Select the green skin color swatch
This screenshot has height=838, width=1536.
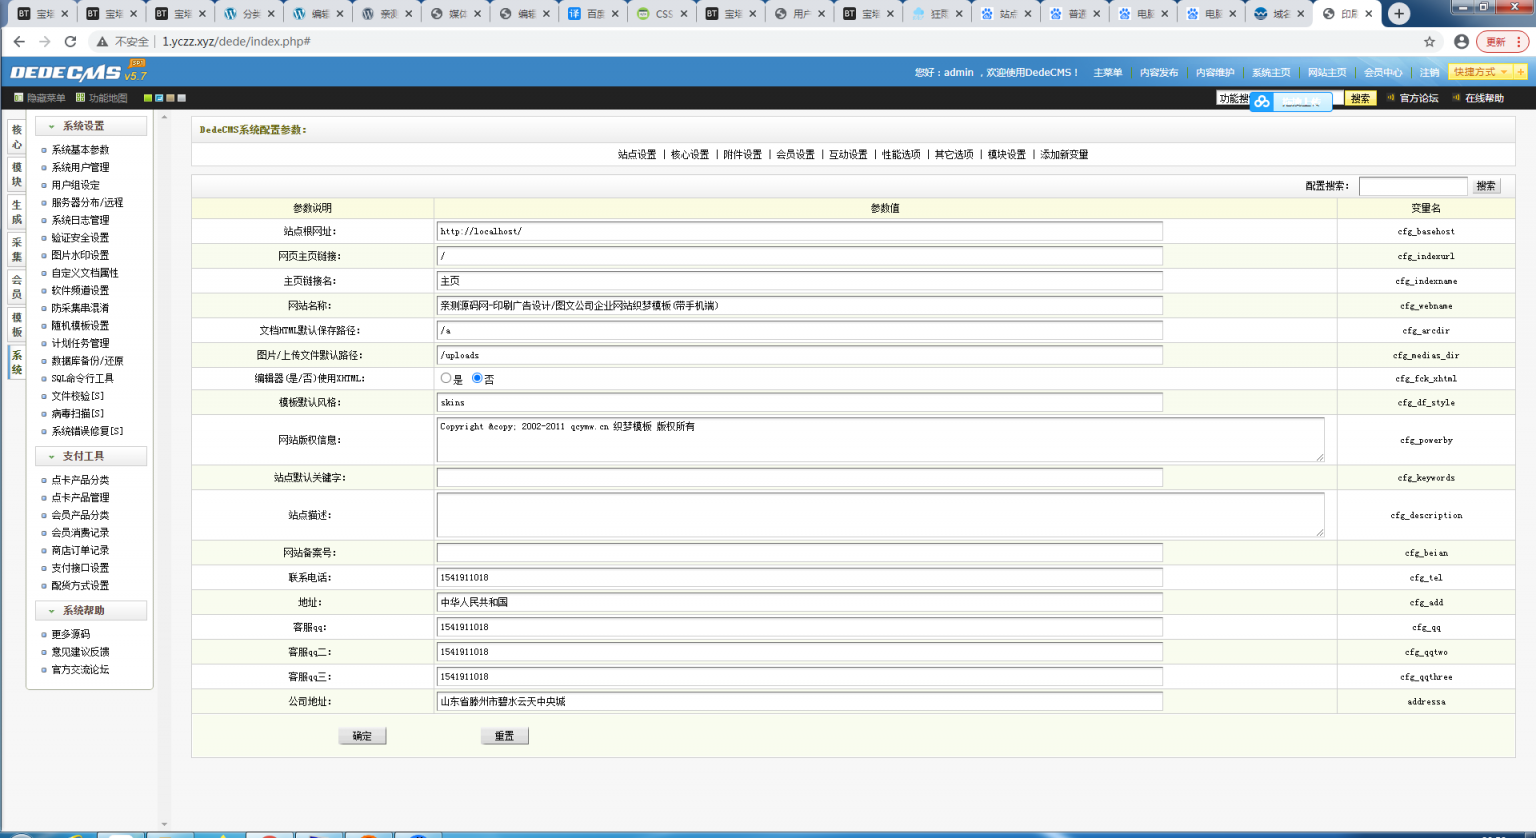click(x=148, y=98)
